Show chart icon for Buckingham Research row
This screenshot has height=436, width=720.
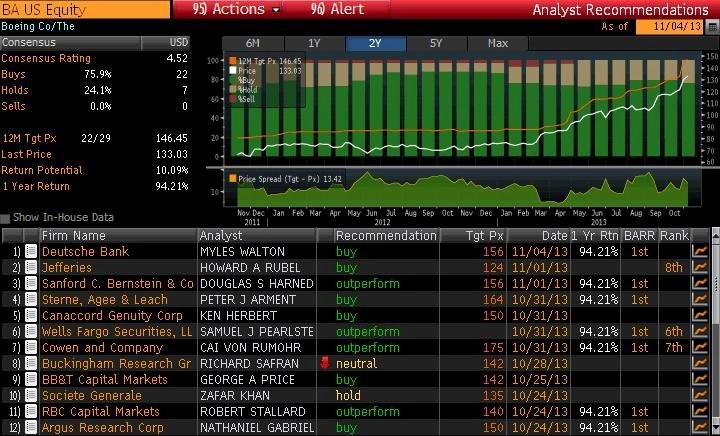click(x=700, y=364)
